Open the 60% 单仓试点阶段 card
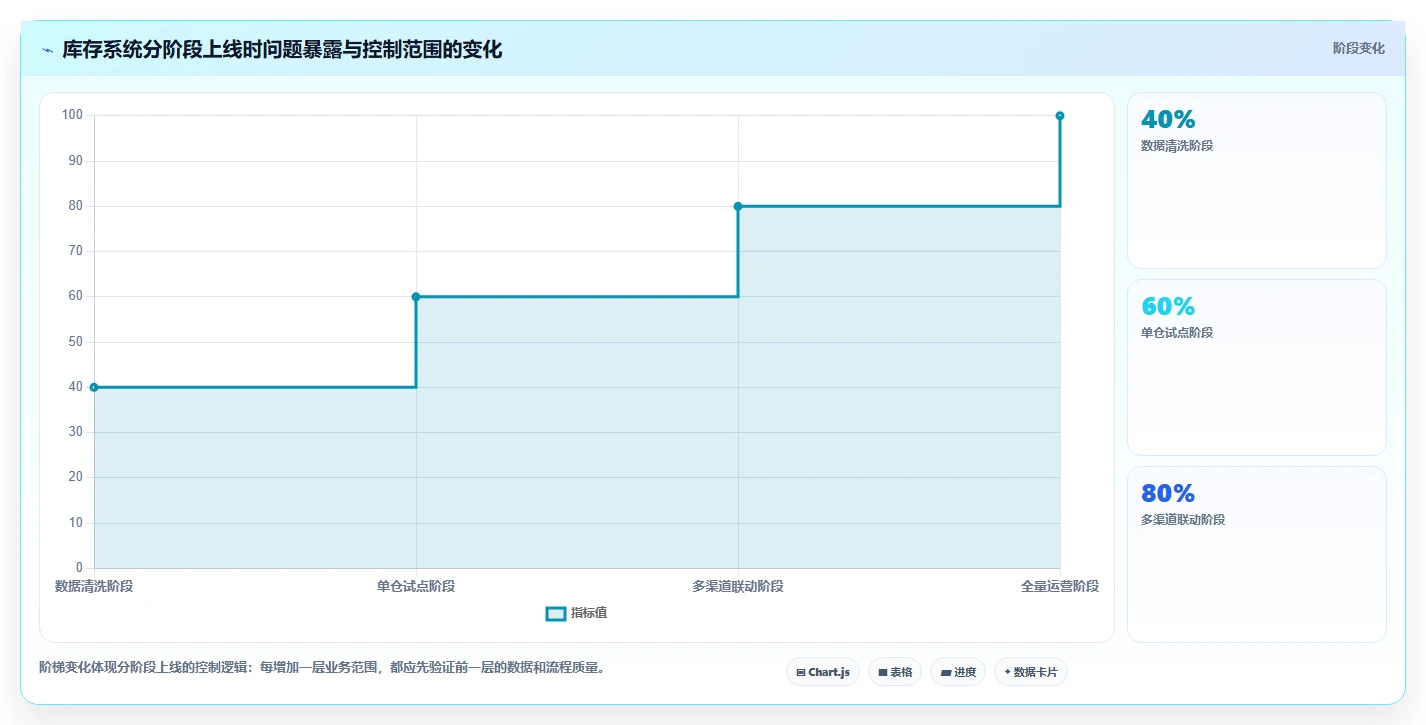1426x725 pixels. 1257,367
